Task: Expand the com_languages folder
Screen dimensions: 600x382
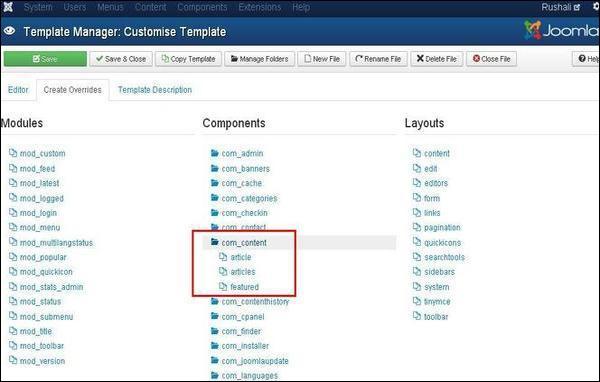Action: pos(249,375)
